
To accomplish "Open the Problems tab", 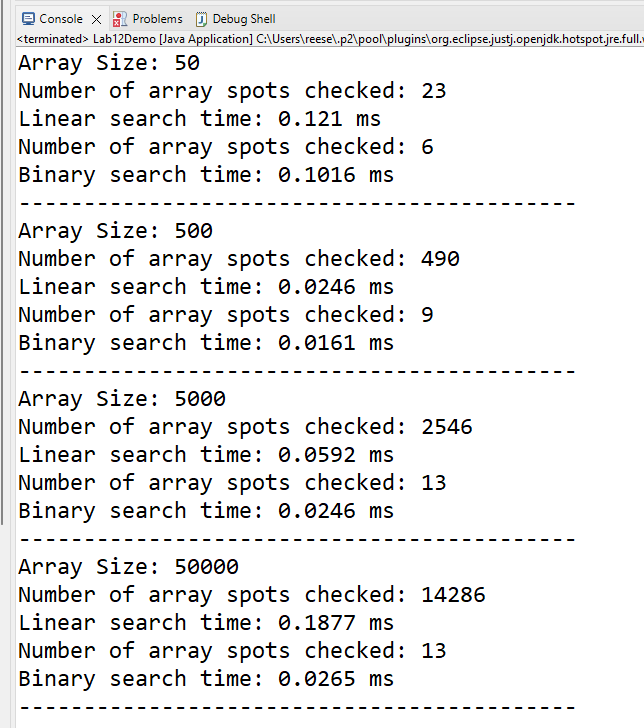I will coord(157,19).
